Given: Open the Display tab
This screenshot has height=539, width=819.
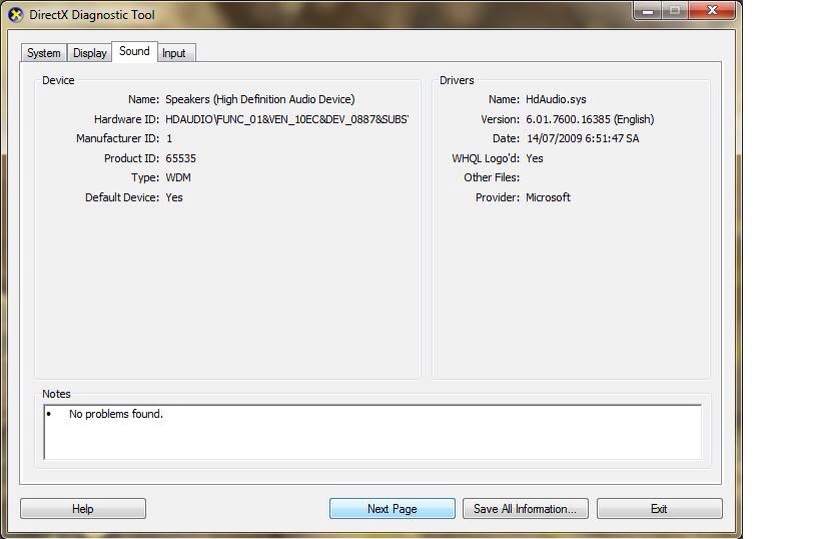Looking at the screenshot, I should (89, 53).
